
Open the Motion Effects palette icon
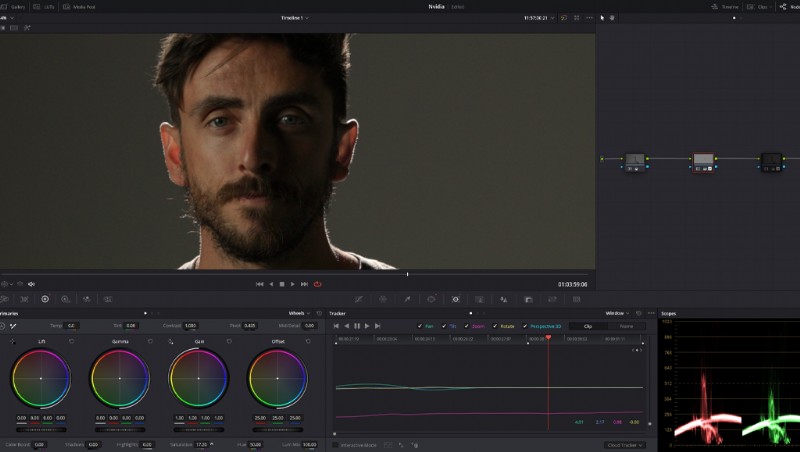pos(108,299)
